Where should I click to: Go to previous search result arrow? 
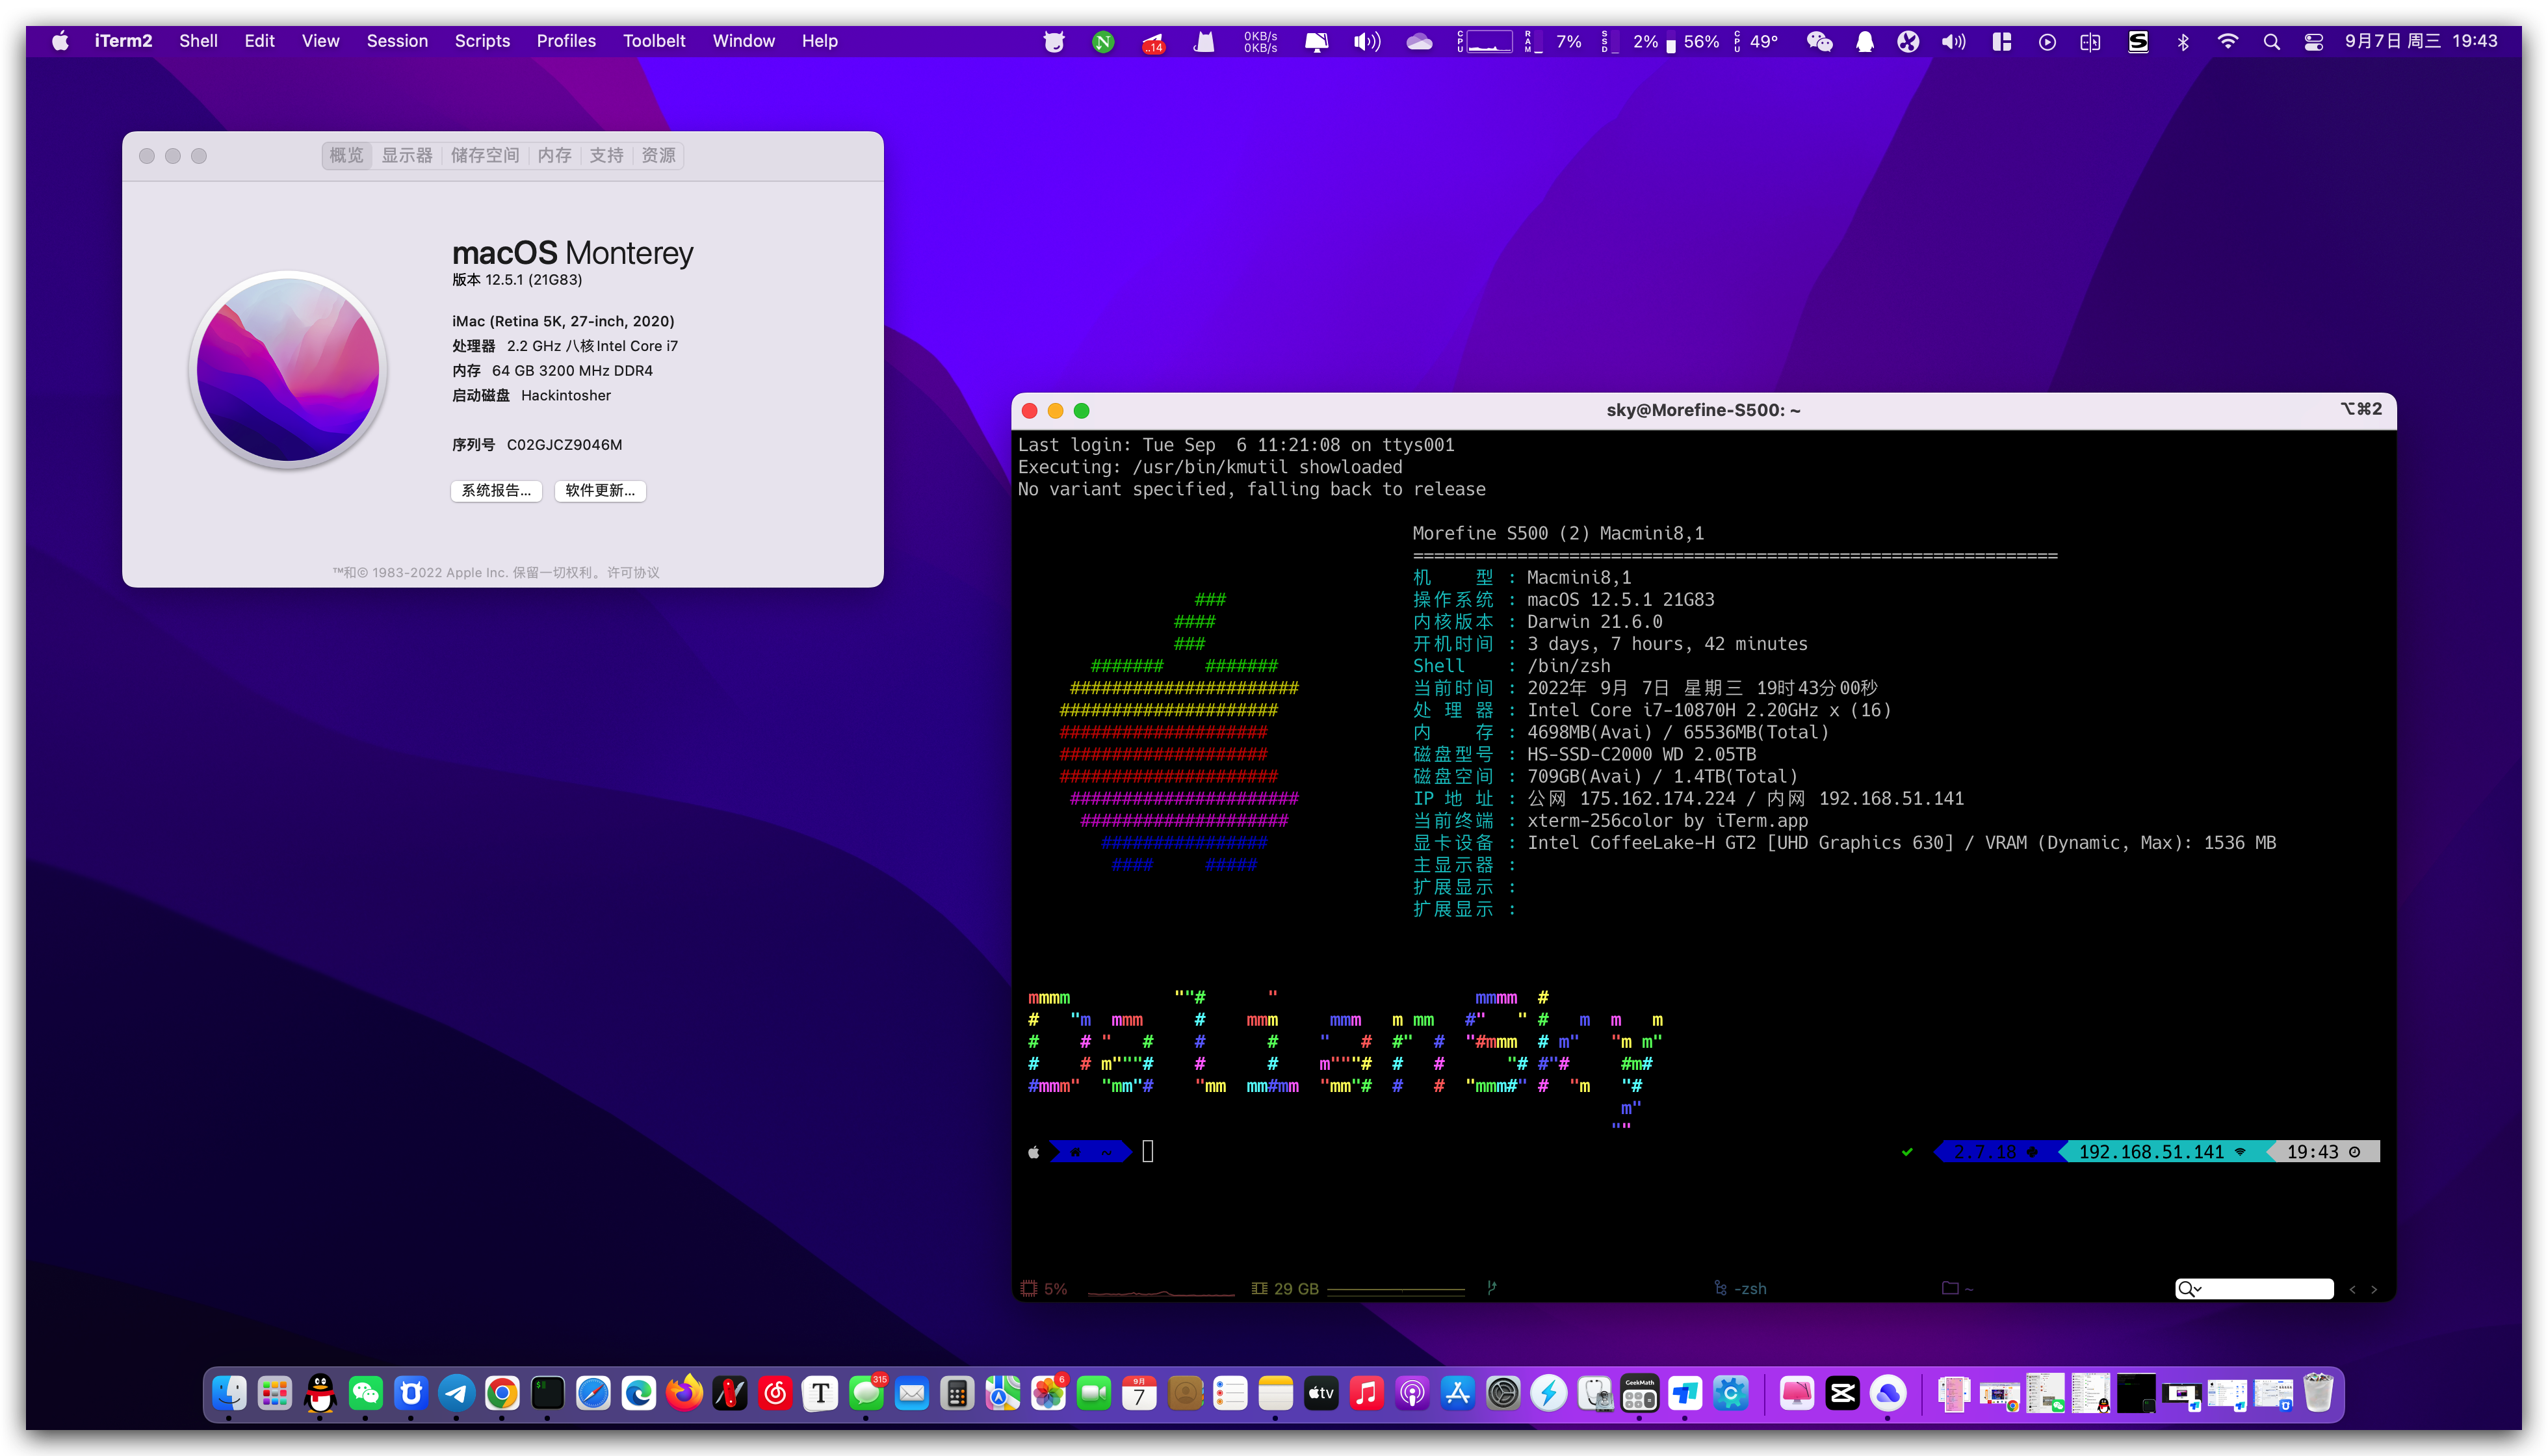pyautogui.click(x=2352, y=1289)
